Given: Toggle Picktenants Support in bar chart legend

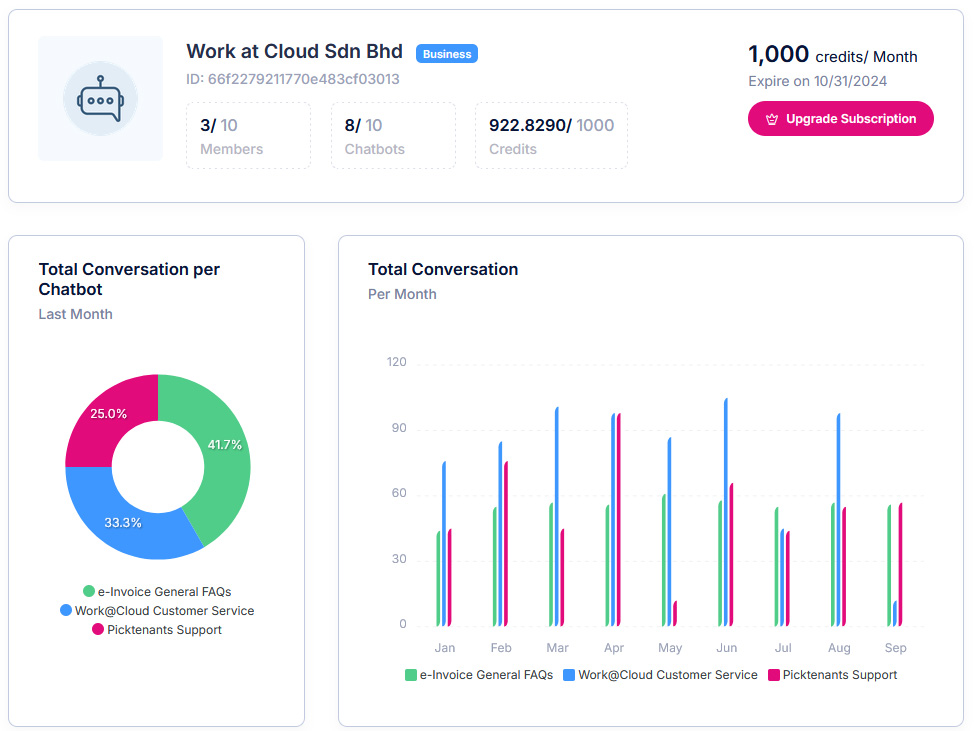Looking at the screenshot, I should pyautogui.click(x=832, y=675).
